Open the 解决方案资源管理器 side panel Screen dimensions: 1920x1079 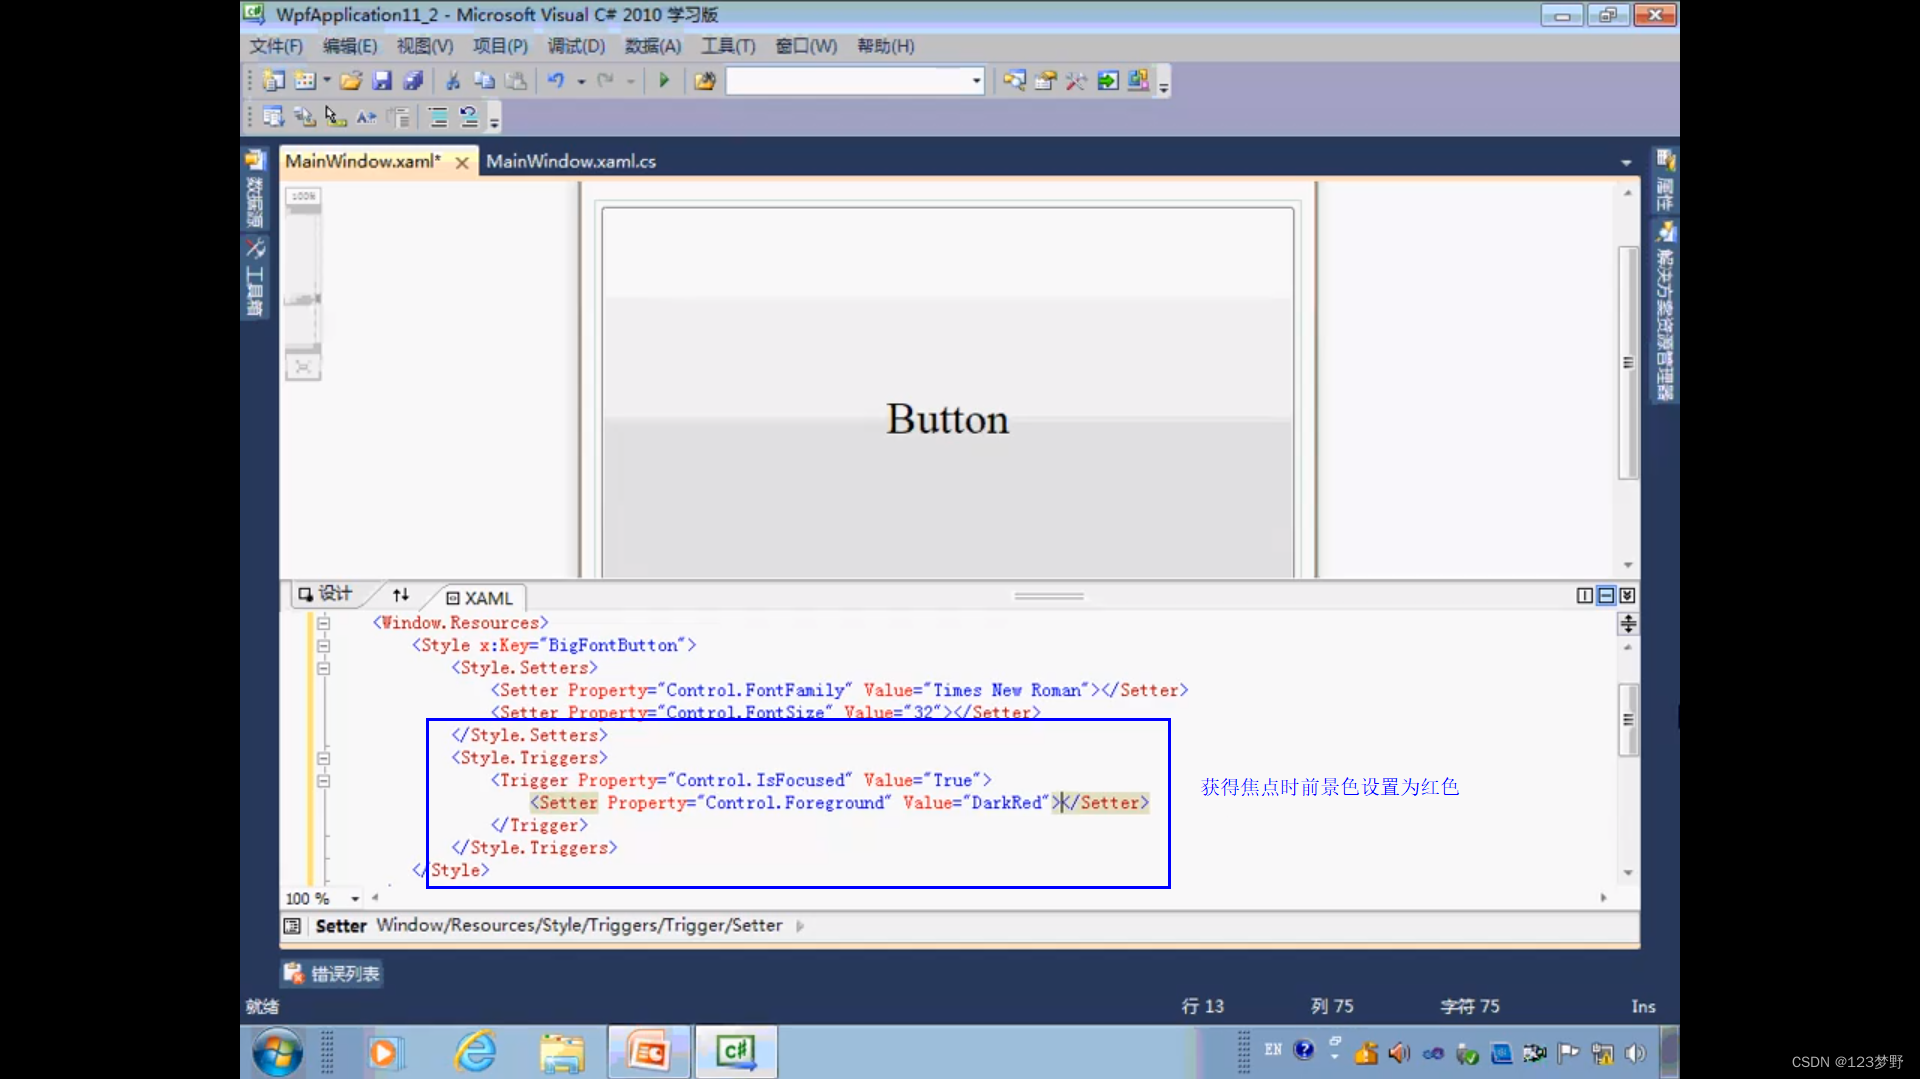[1665, 310]
